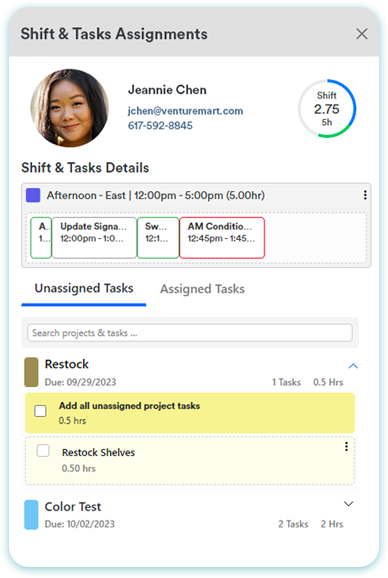Open the Afternoon - East shift options menu
This screenshot has width=388, height=578.
point(365,195)
